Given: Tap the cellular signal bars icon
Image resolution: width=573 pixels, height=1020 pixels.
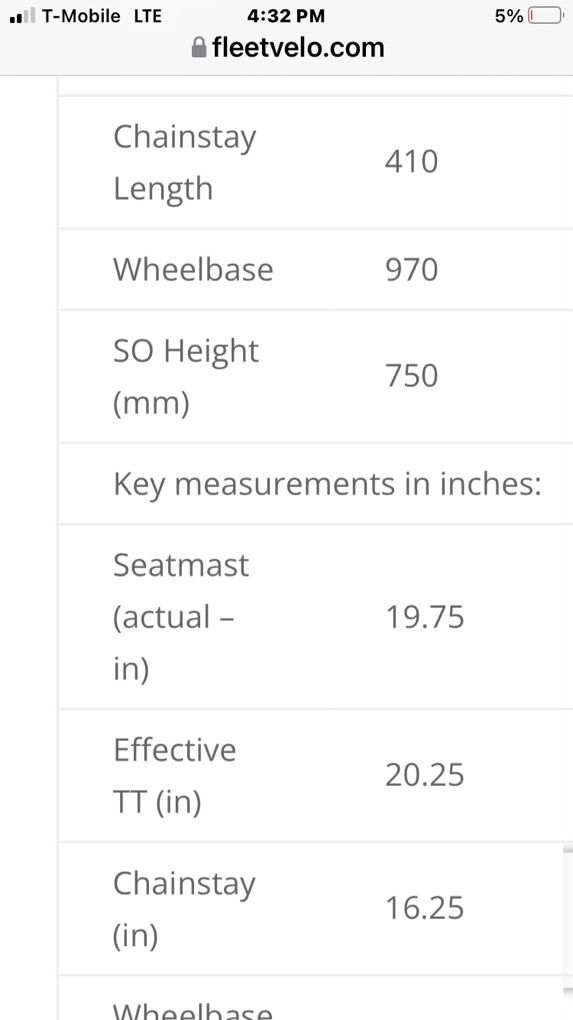Looking at the screenshot, I should (x=23, y=16).
